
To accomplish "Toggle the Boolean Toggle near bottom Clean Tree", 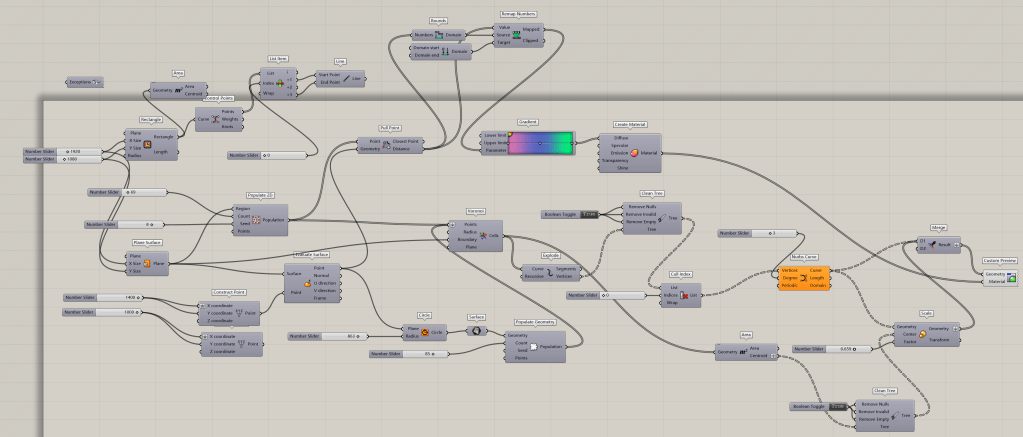I will point(838,407).
